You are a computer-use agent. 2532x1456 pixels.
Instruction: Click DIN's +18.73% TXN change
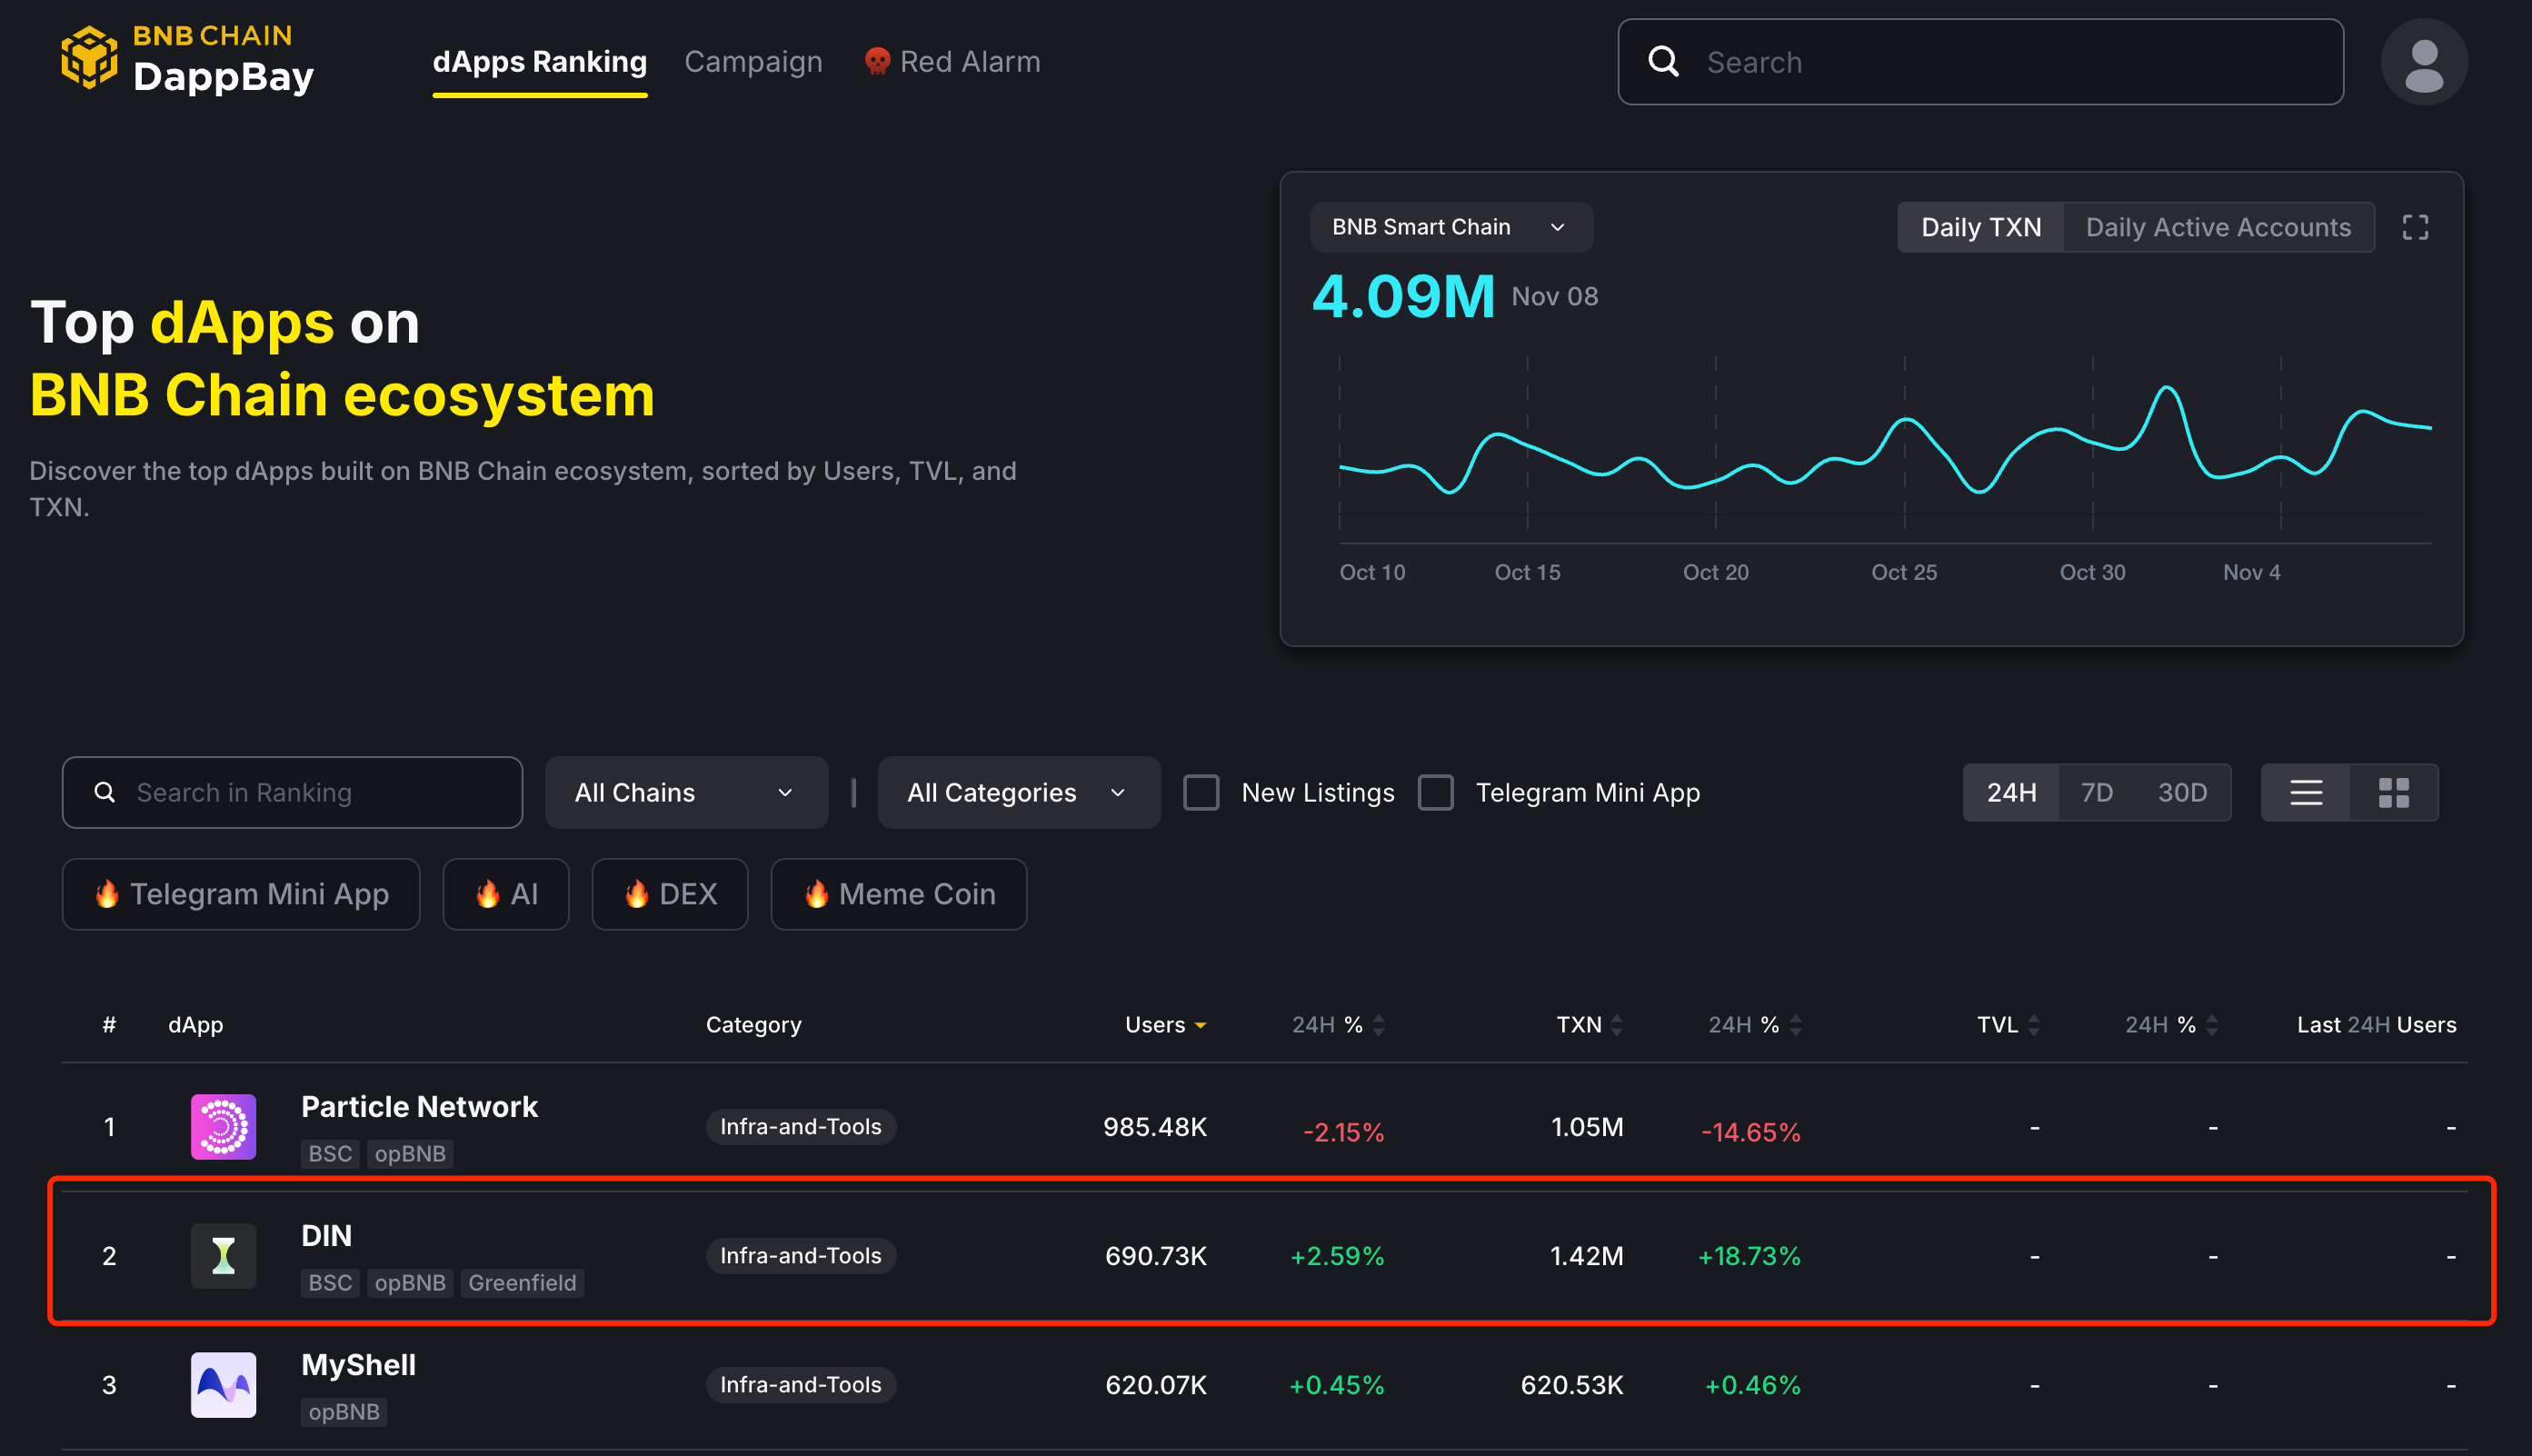click(x=1749, y=1256)
